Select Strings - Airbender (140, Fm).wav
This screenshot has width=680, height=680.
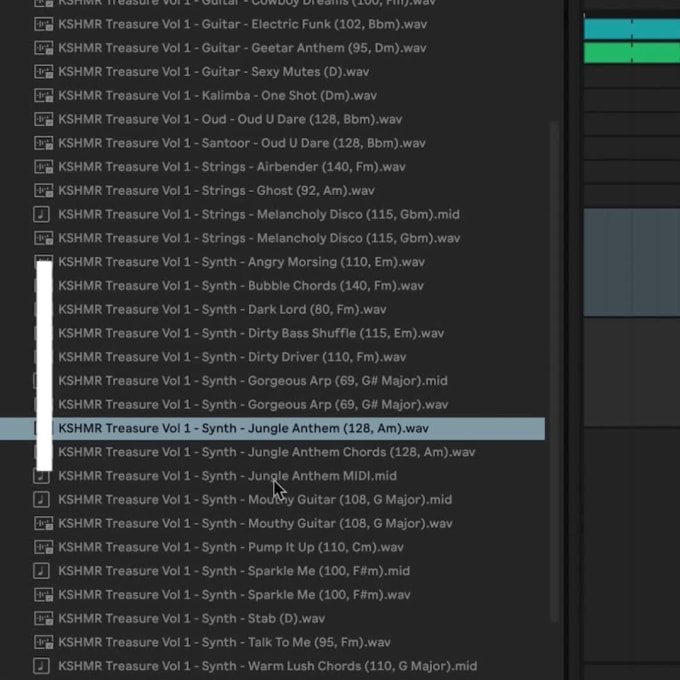(x=232, y=167)
